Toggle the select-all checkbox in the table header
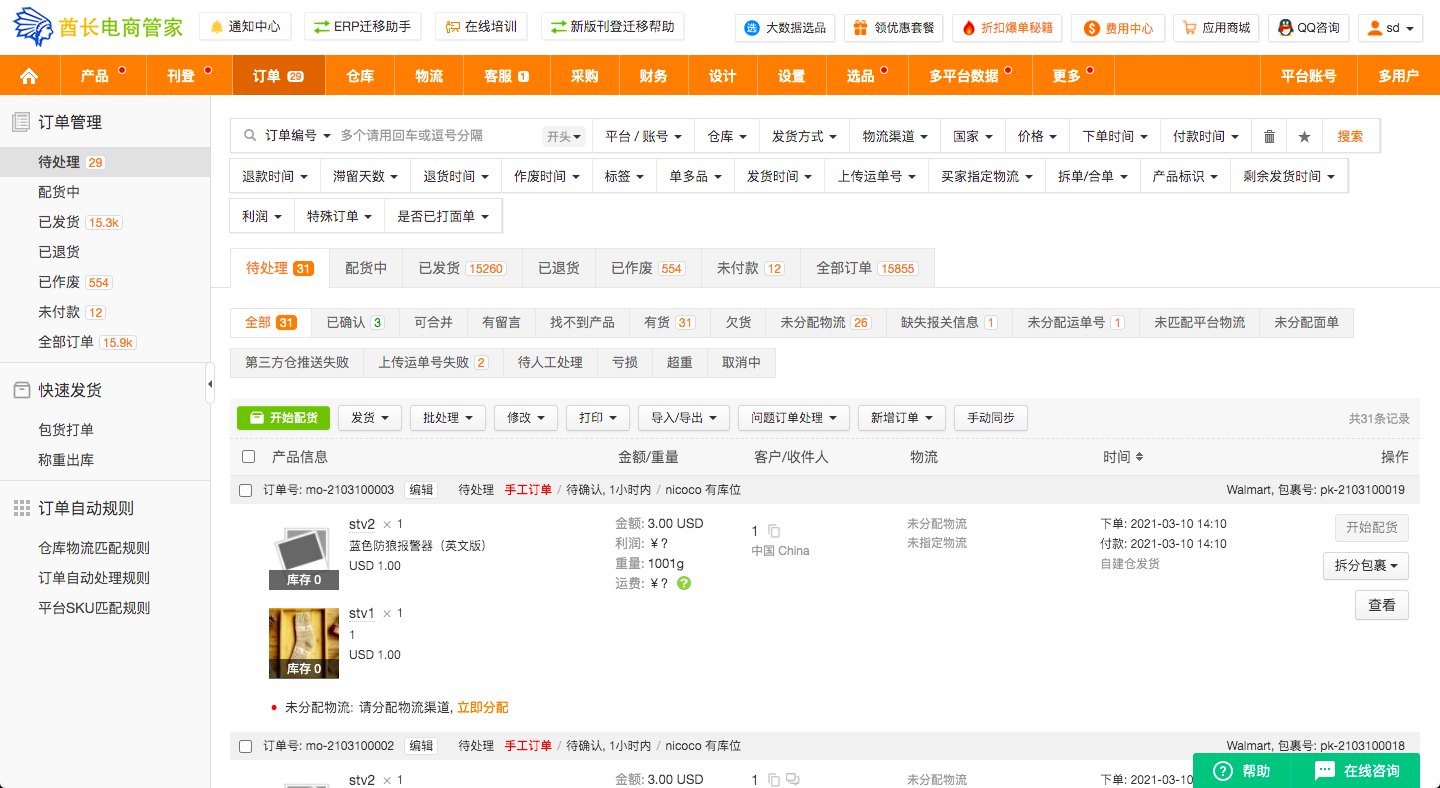Viewport: 1440px width, 788px height. (249, 457)
